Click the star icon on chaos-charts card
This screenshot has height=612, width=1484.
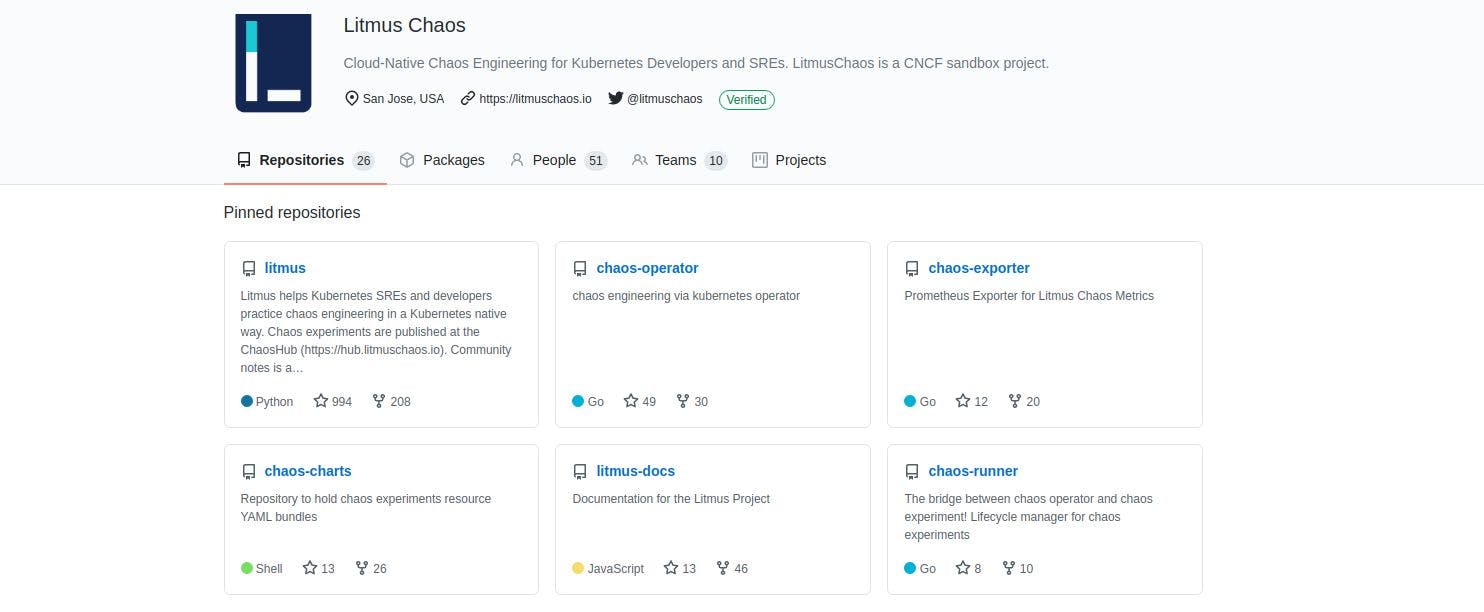[x=310, y=568]
